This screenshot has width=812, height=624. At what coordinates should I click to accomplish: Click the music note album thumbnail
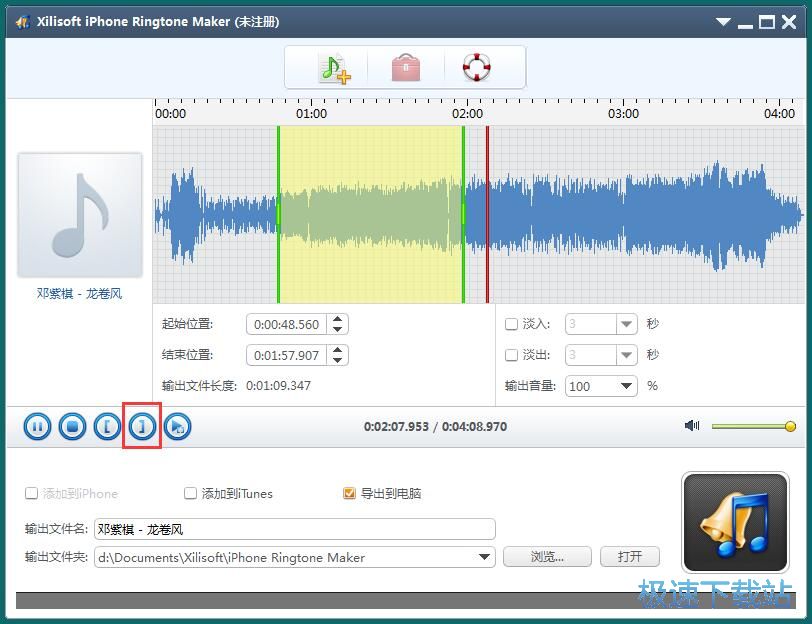click(80, 215)
